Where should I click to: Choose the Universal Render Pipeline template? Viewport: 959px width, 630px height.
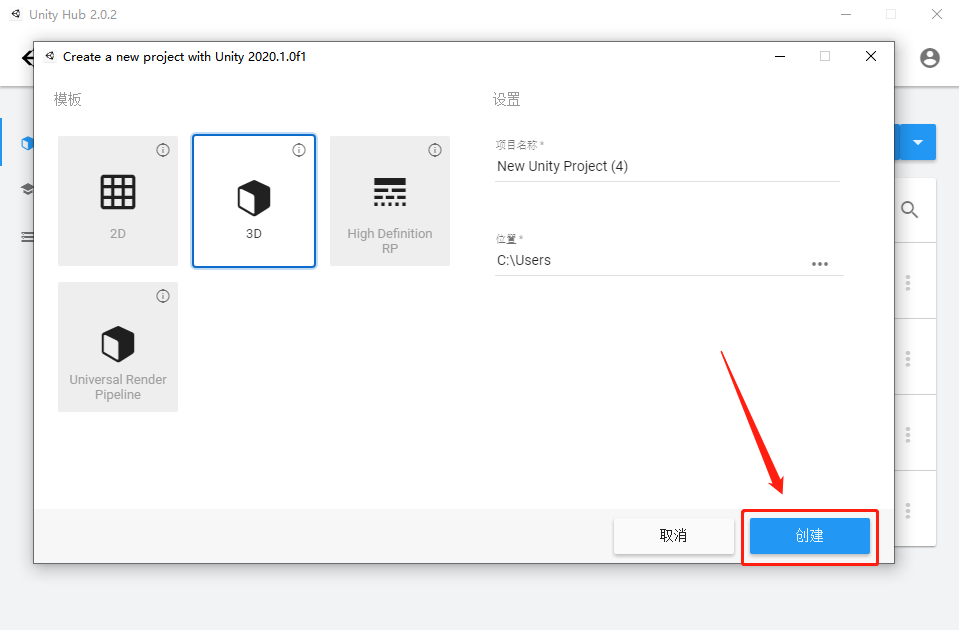click(118, 347)
